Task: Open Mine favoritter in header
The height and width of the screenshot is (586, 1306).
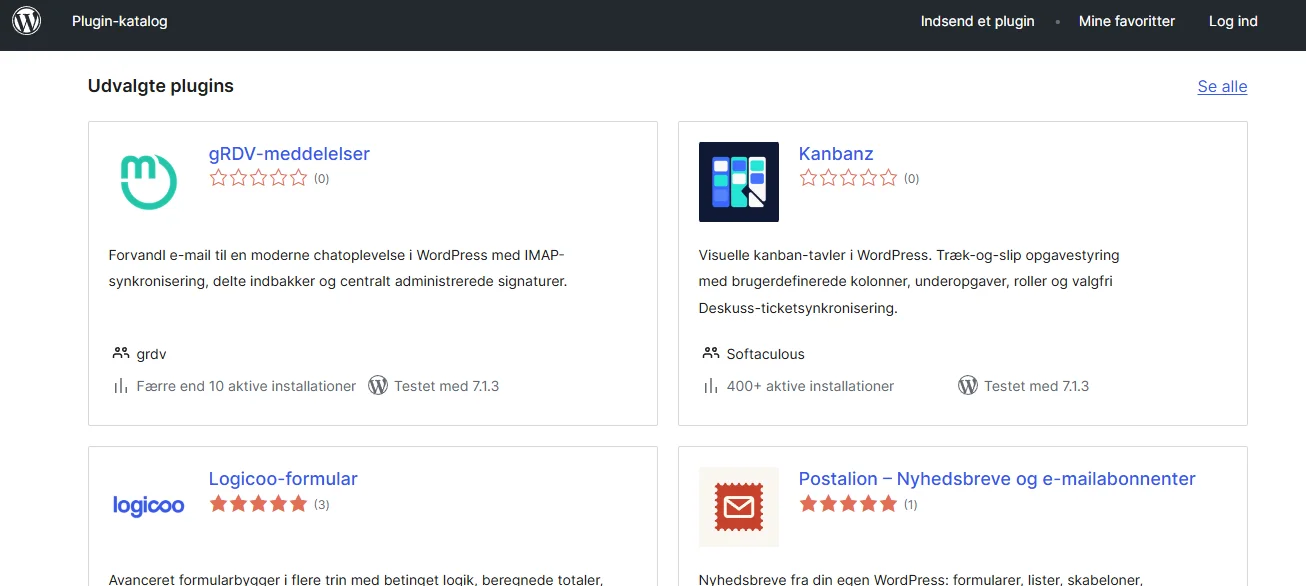Action: pyautogui.click(x=1127, y=21)
